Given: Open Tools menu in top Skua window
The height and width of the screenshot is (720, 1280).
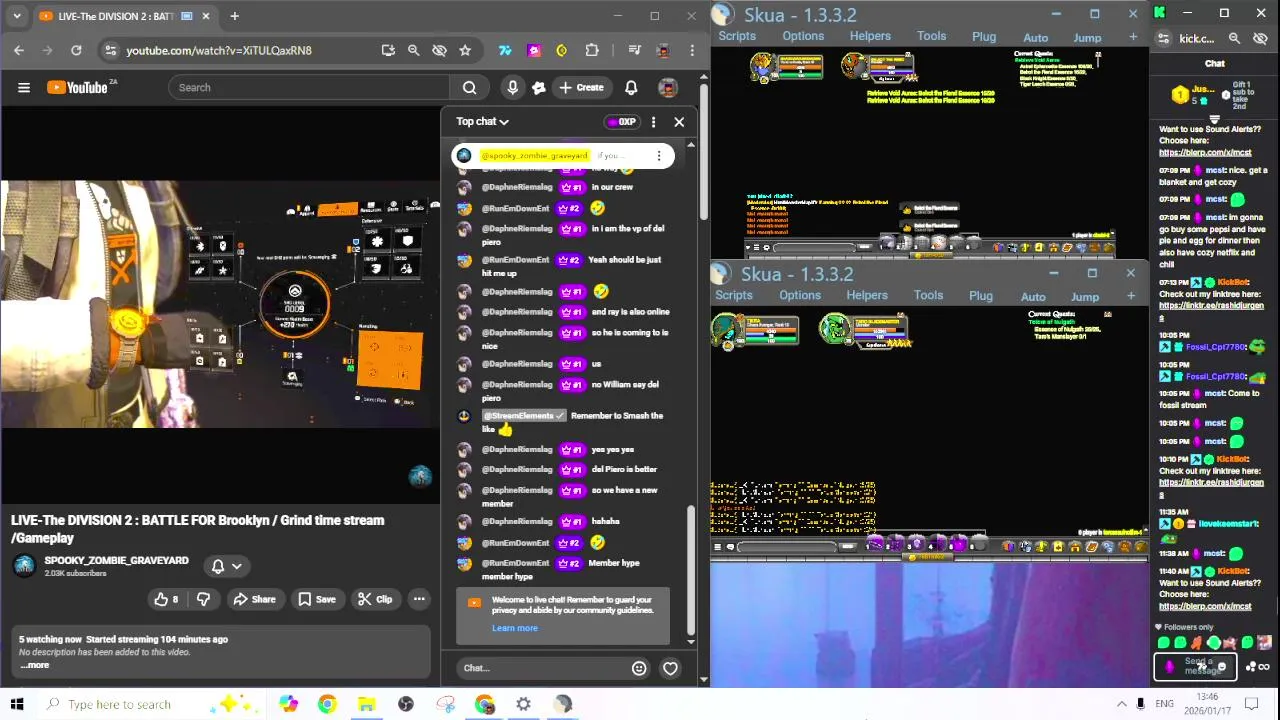Looking at the screenshot, I should (931, 36).
